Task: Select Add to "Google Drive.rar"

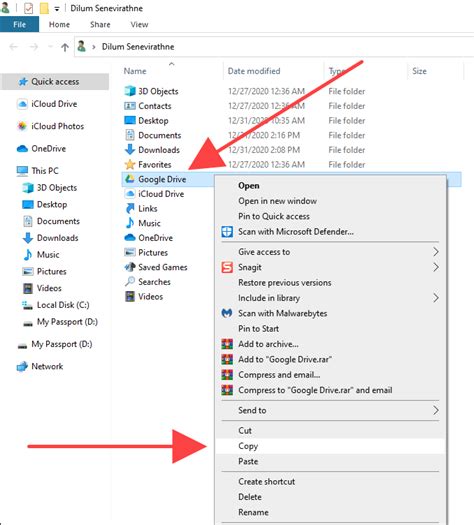Action: [330, 359]
